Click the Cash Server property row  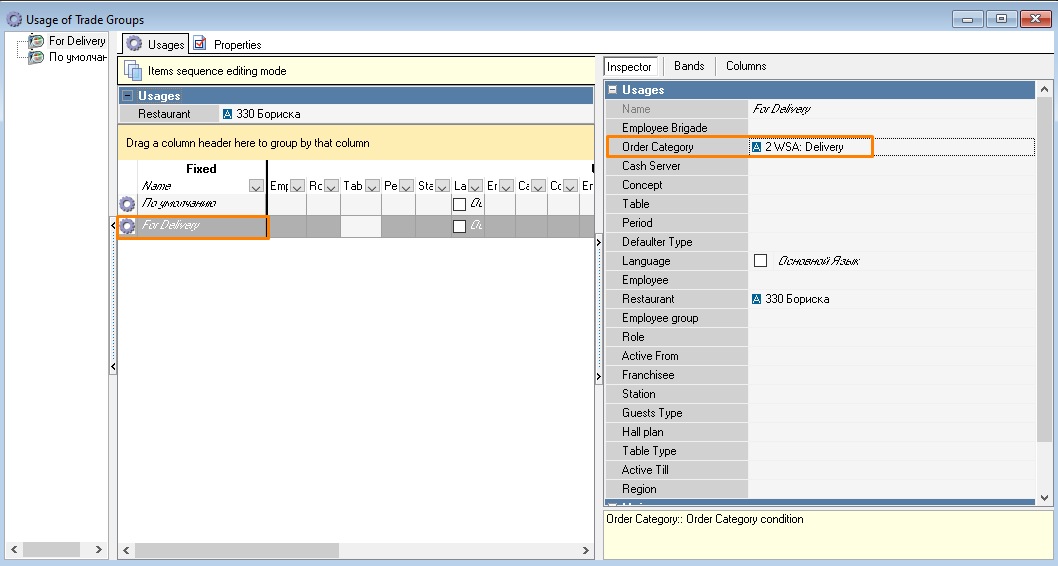pyautogui.click(x=820, y=166)
